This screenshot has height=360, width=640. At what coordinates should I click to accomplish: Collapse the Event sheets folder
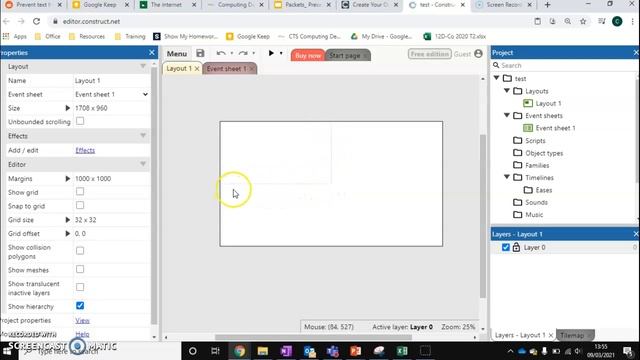tap(507, 116)
